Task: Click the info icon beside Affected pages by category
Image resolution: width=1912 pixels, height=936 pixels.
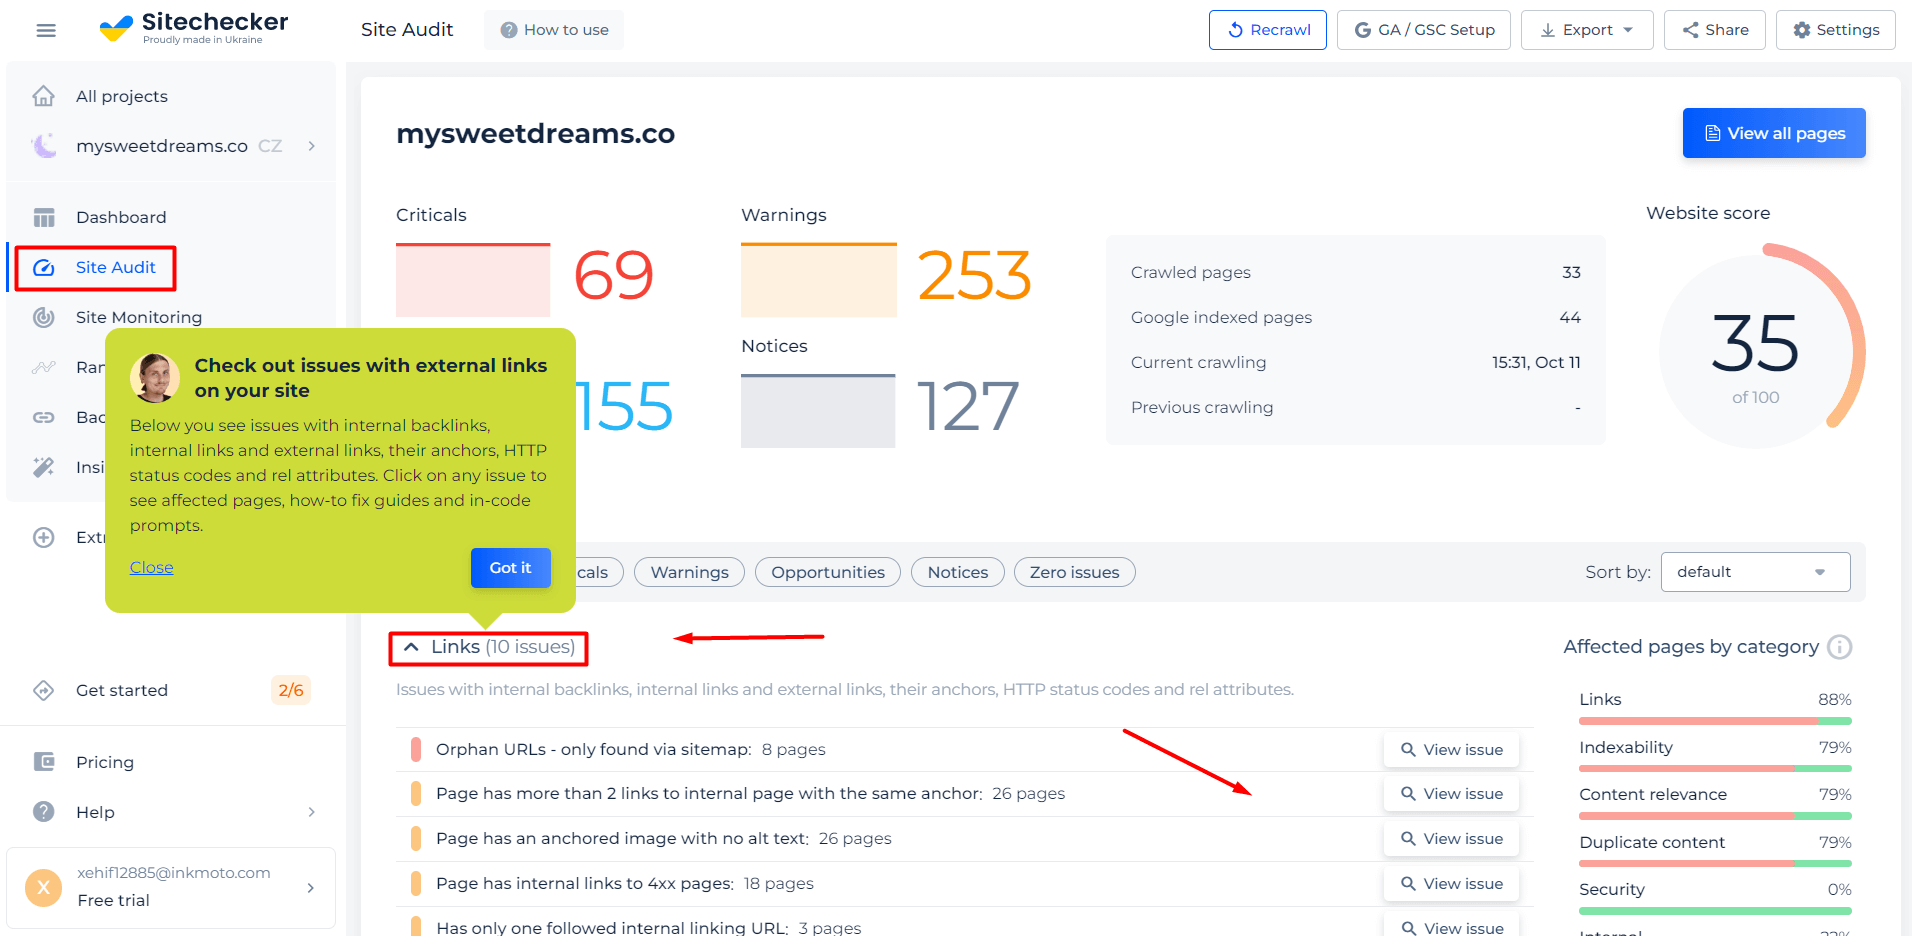Action: pyautogui.click(x=1839, y=647)
